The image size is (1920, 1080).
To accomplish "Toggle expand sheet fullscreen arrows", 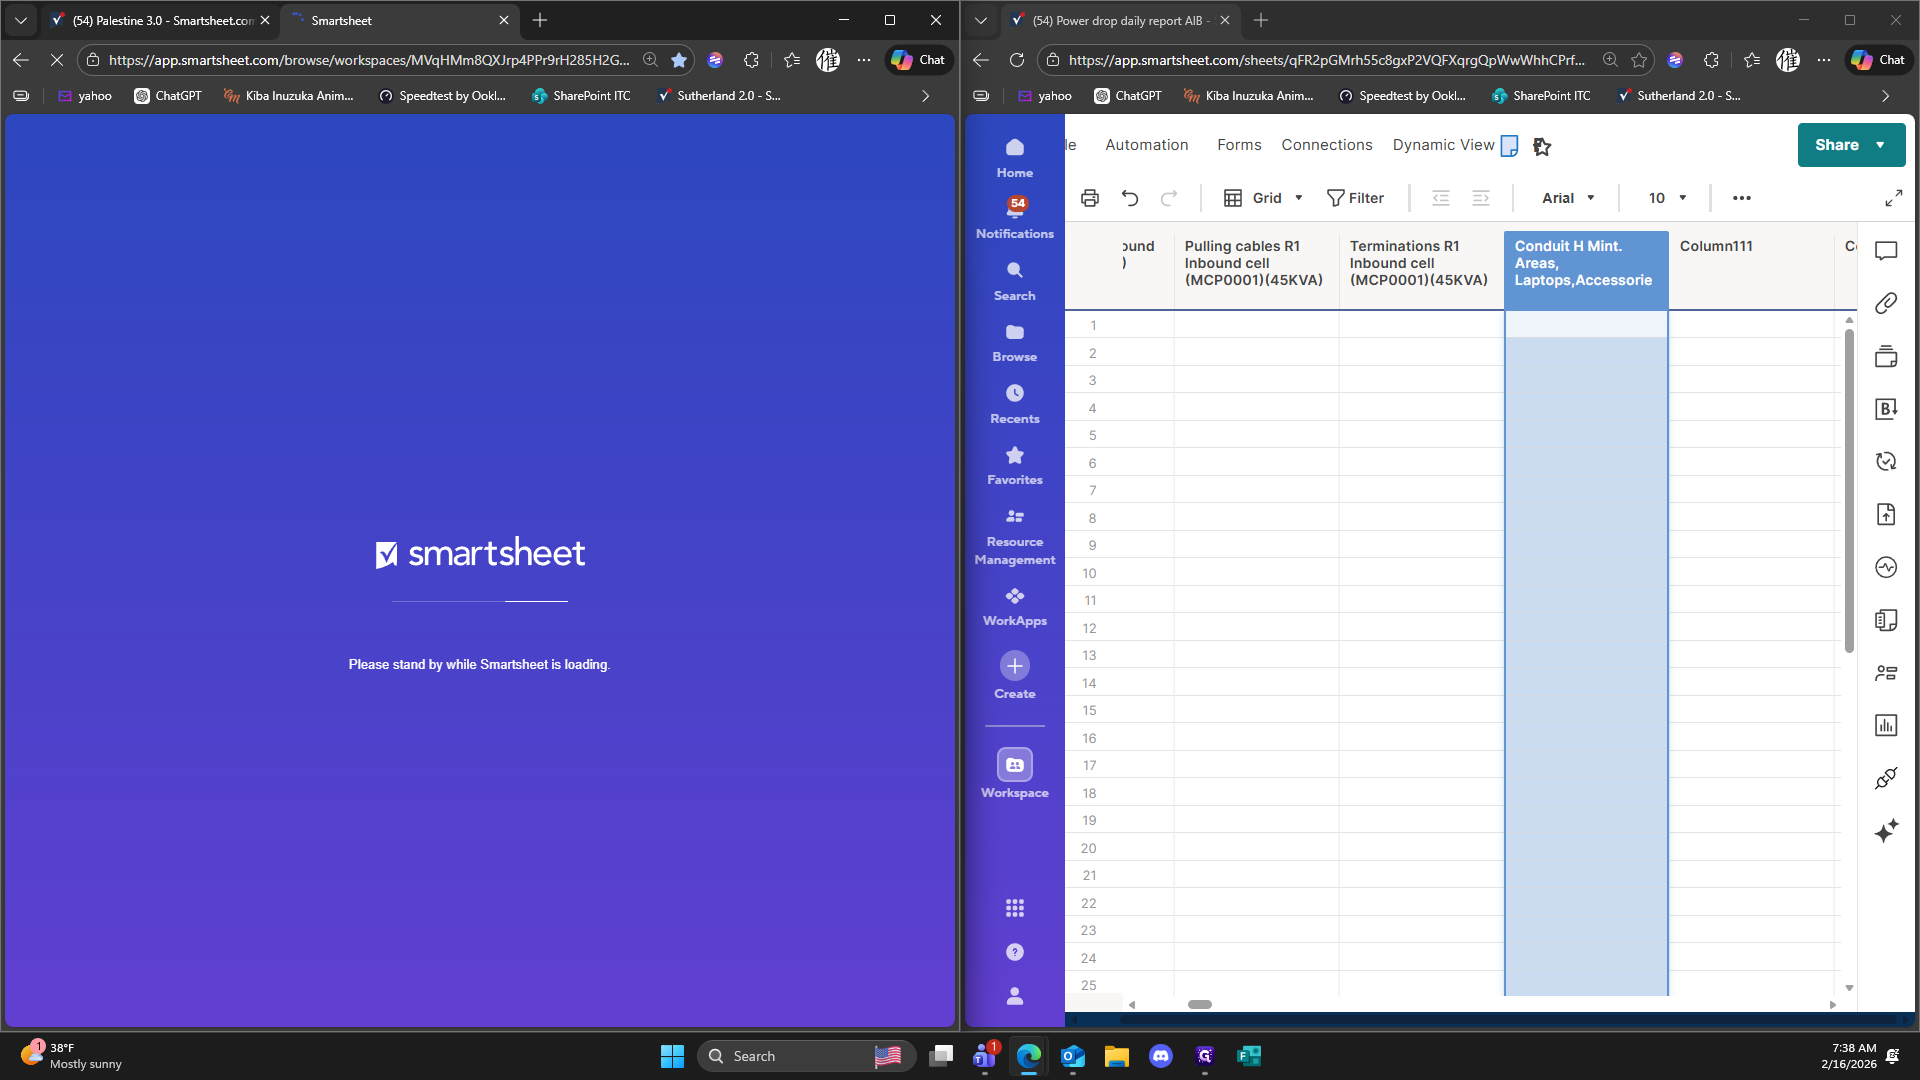I will (1893, 198).
